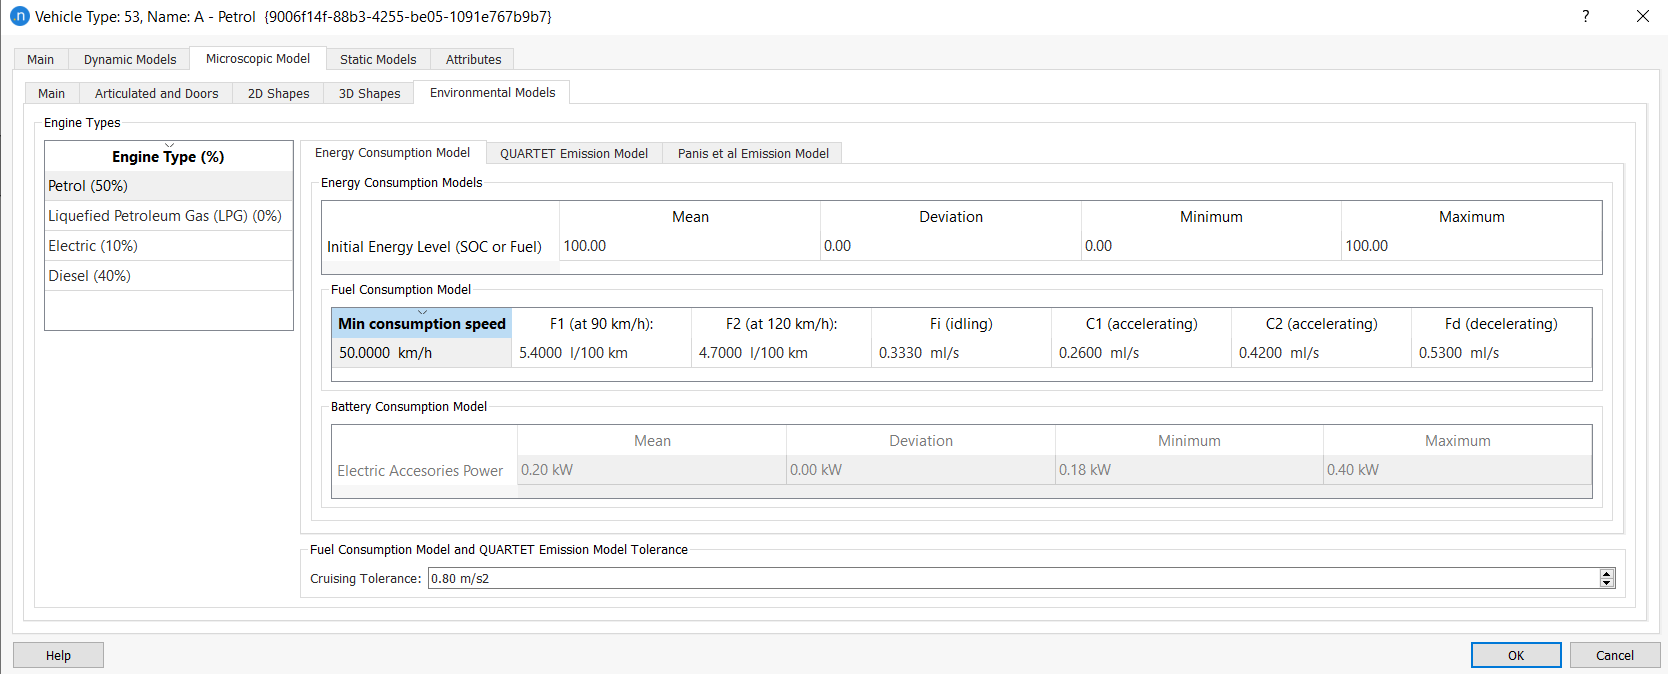The height and width of the screenshot is (674, 1668).
Task: Switch to the 2D Shapes tab
Action: point(278,93)
